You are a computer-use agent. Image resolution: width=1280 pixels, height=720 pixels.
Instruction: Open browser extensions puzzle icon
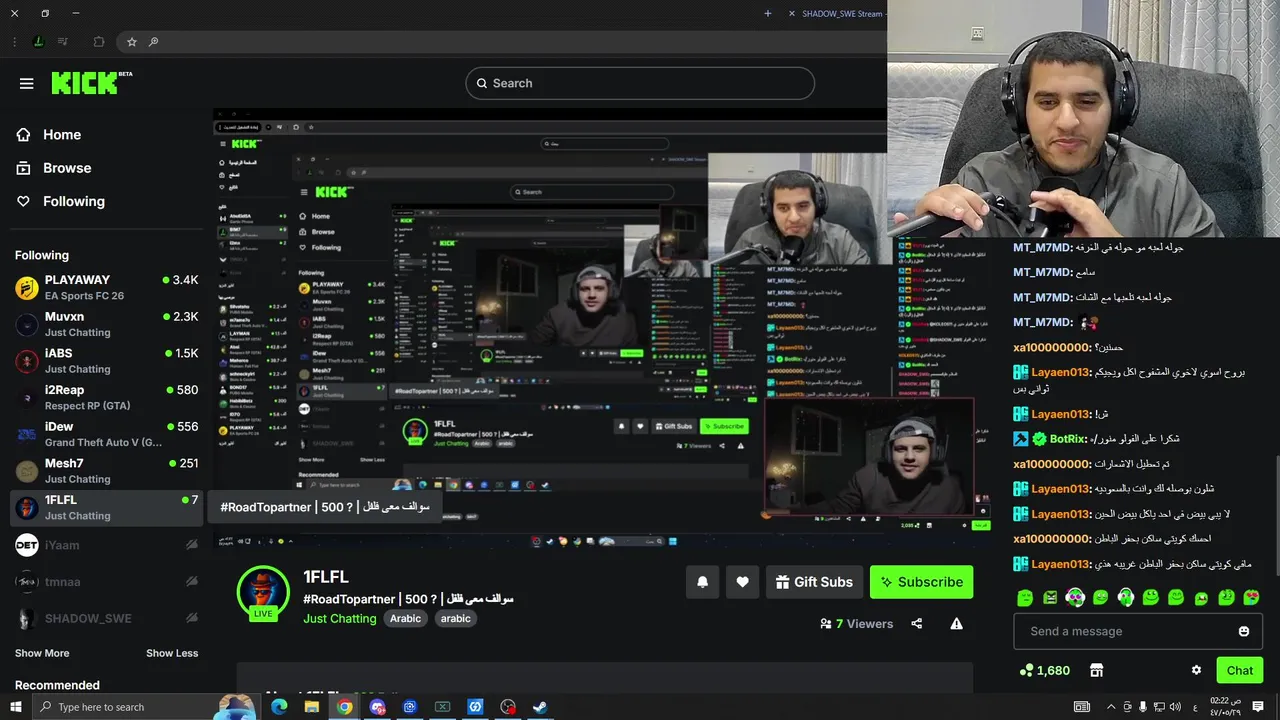(x=98, y=42)
